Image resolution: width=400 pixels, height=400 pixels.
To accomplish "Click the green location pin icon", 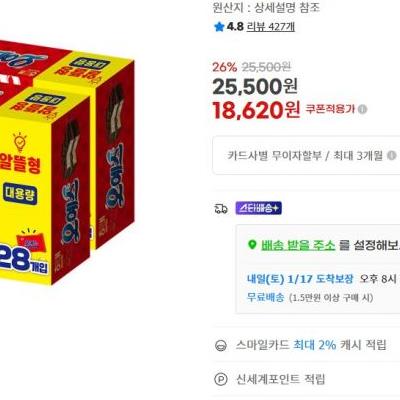I will click(x=252, y=245).
